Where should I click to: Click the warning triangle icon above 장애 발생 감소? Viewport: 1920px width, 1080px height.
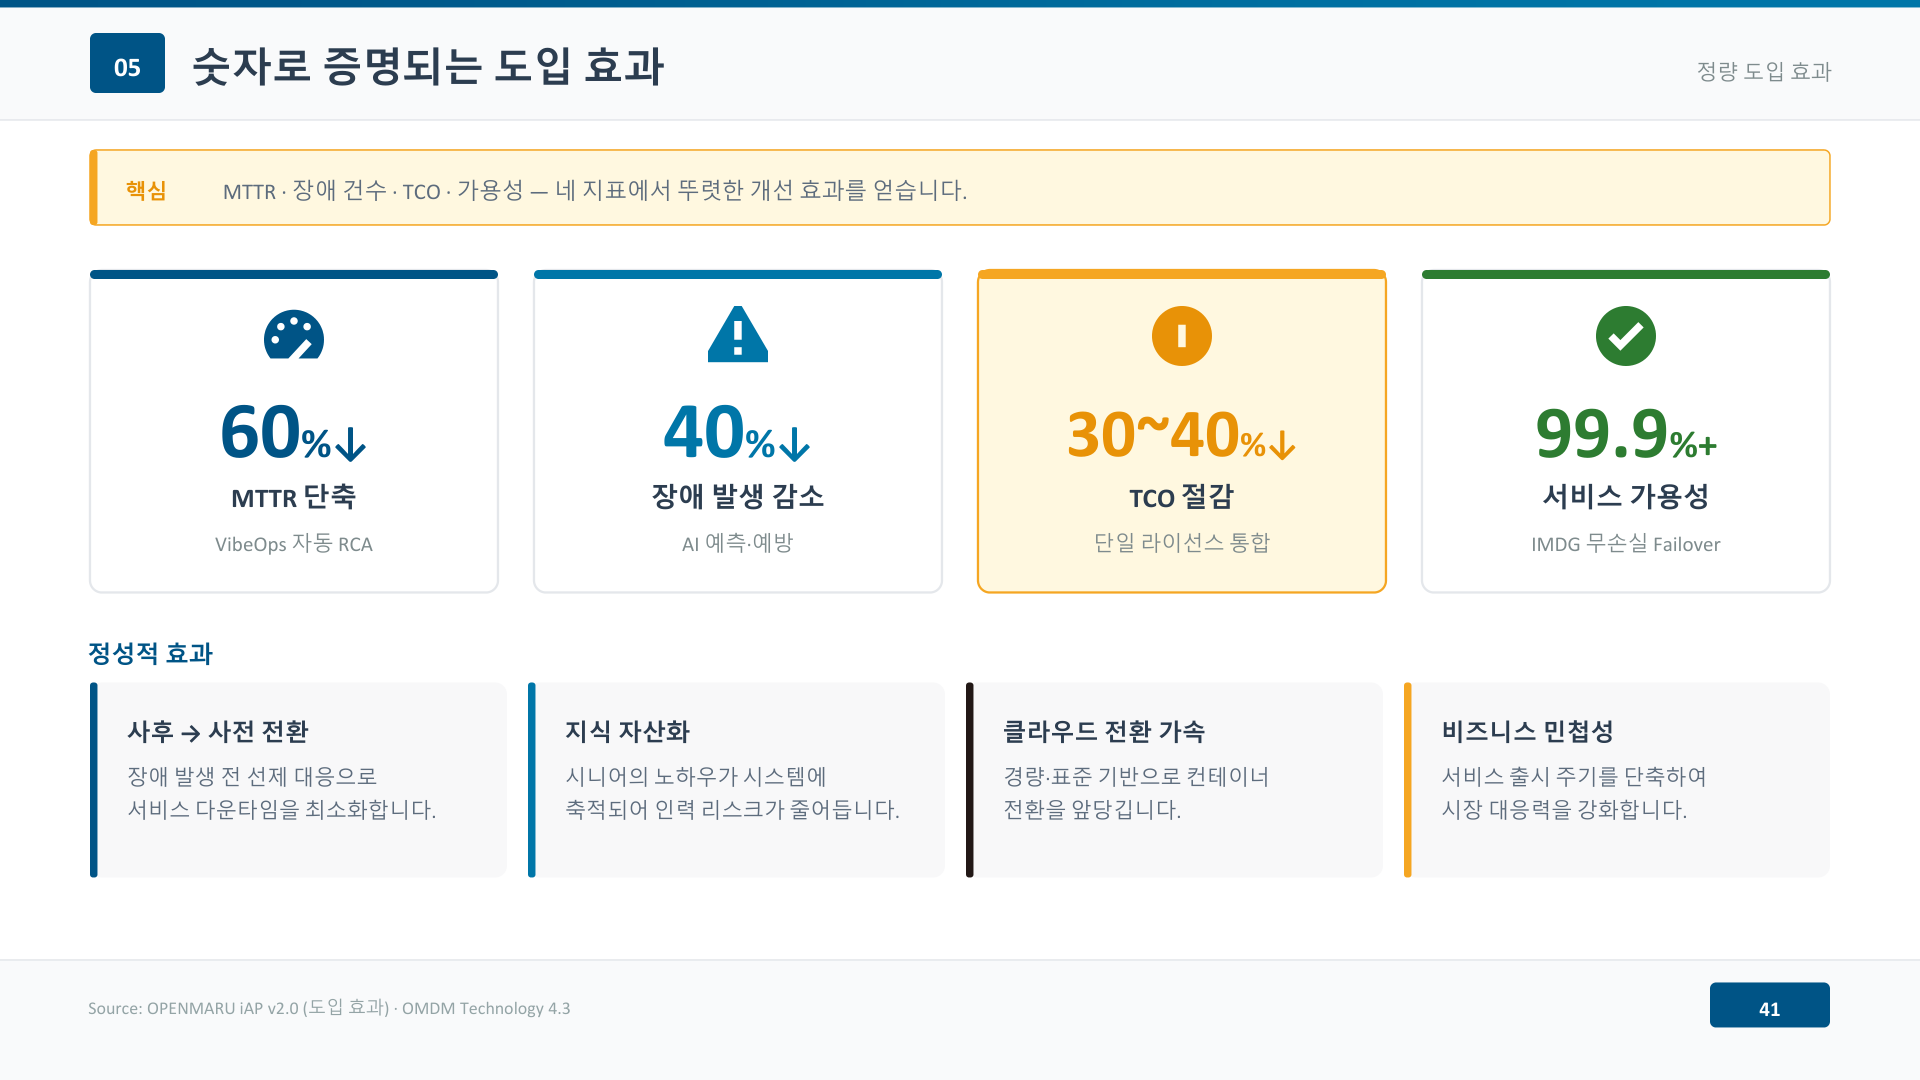[738, 334]
